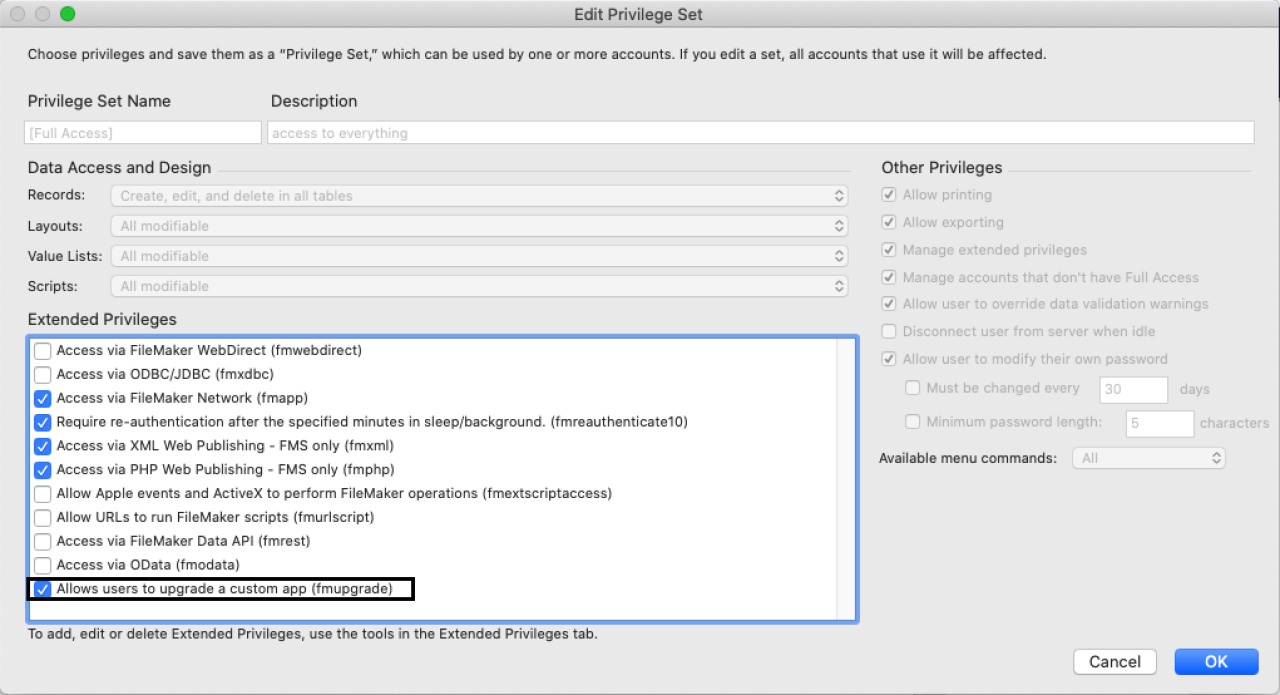Check Allow Apple events and ActiveX (fmextscriptaccess)
The height and width of the screenshot is (695, 1280).
43,494
